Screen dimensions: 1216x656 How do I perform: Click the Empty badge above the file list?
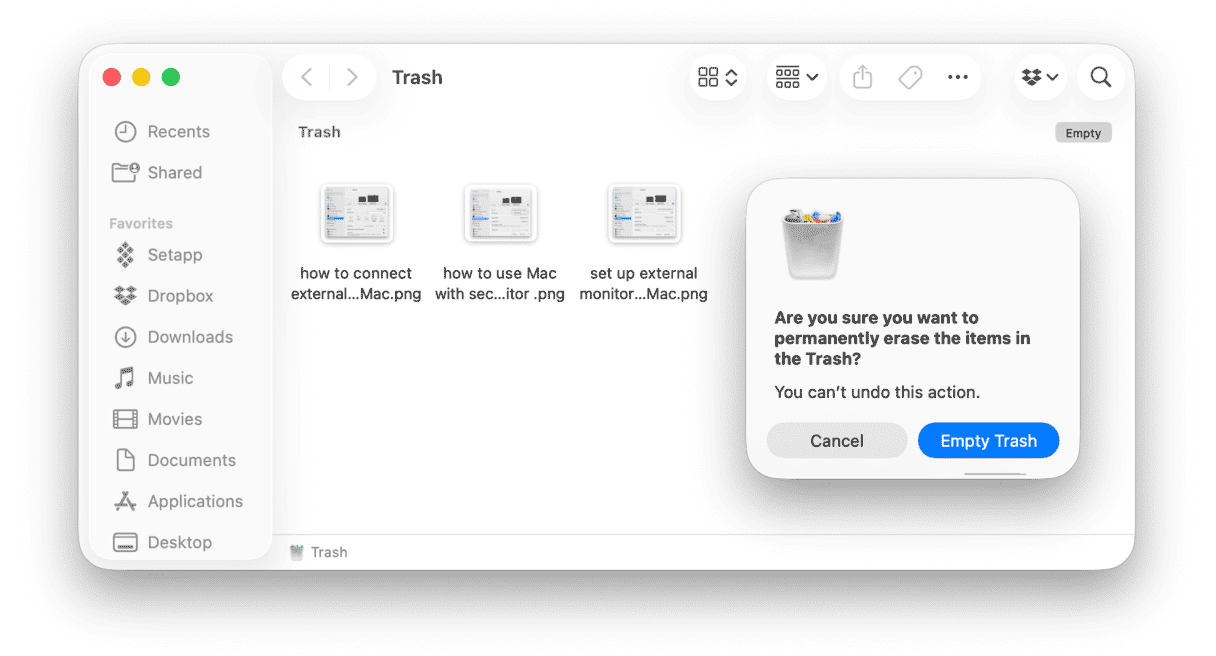coord(1083,131)
